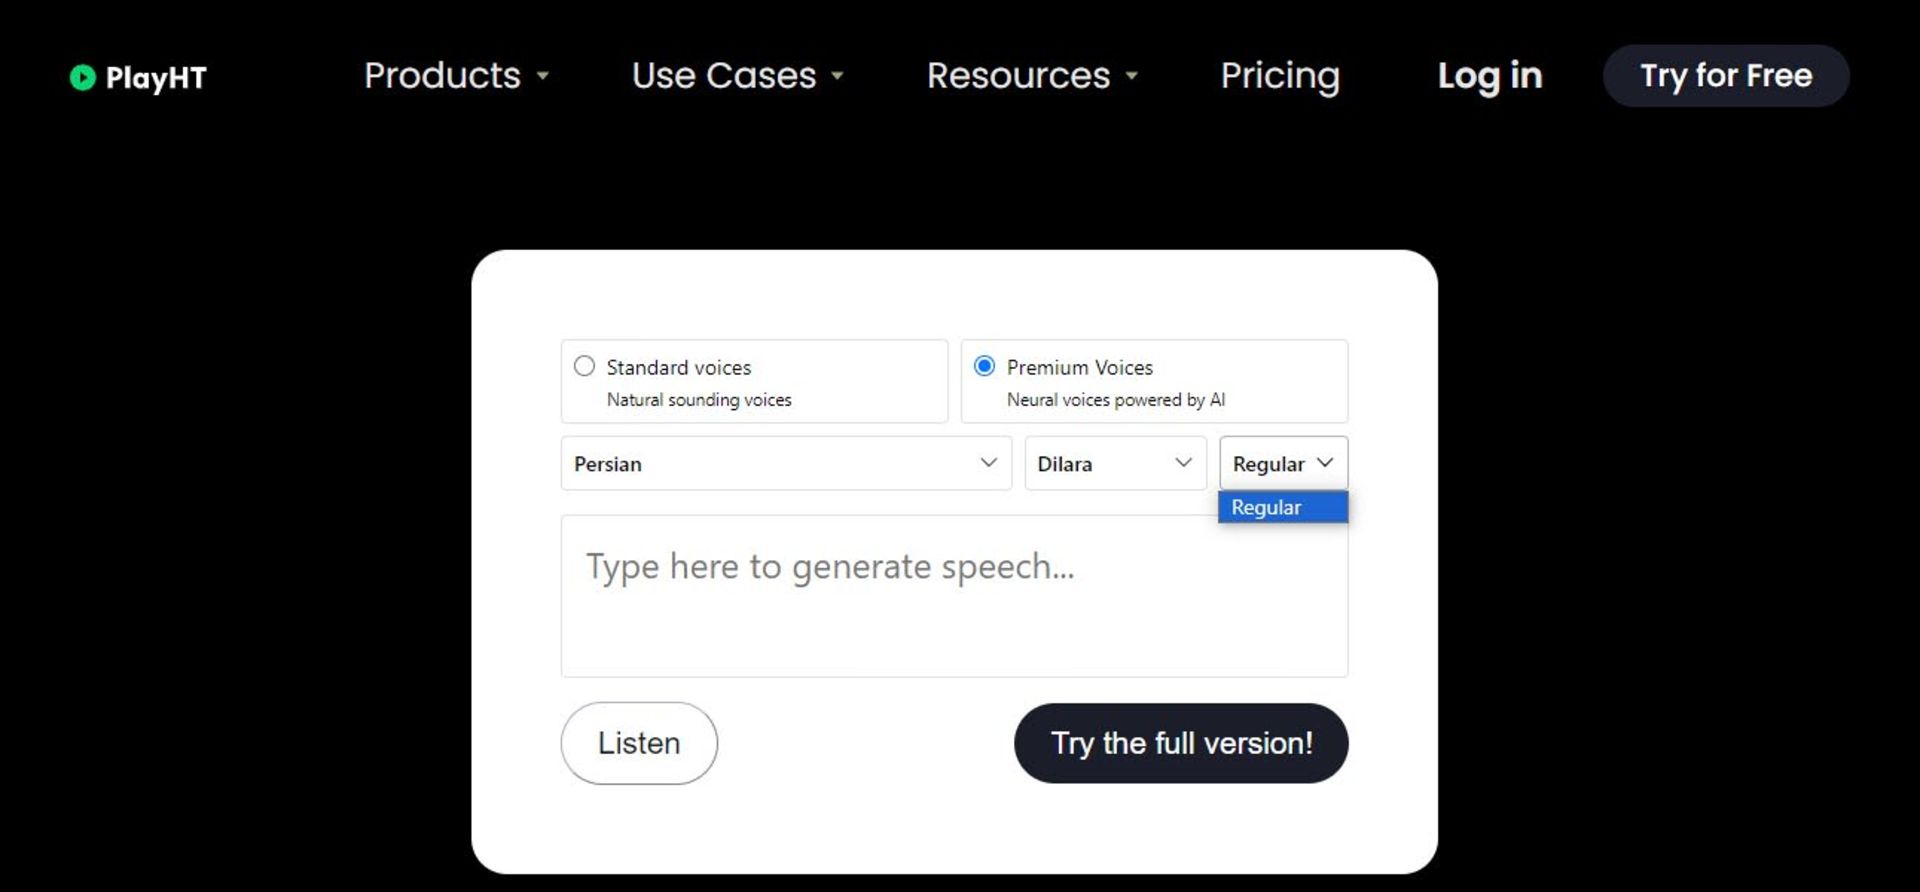
Task: Select the Standard voices radio button
Action: pyautogui.click(x=585, y=366)
